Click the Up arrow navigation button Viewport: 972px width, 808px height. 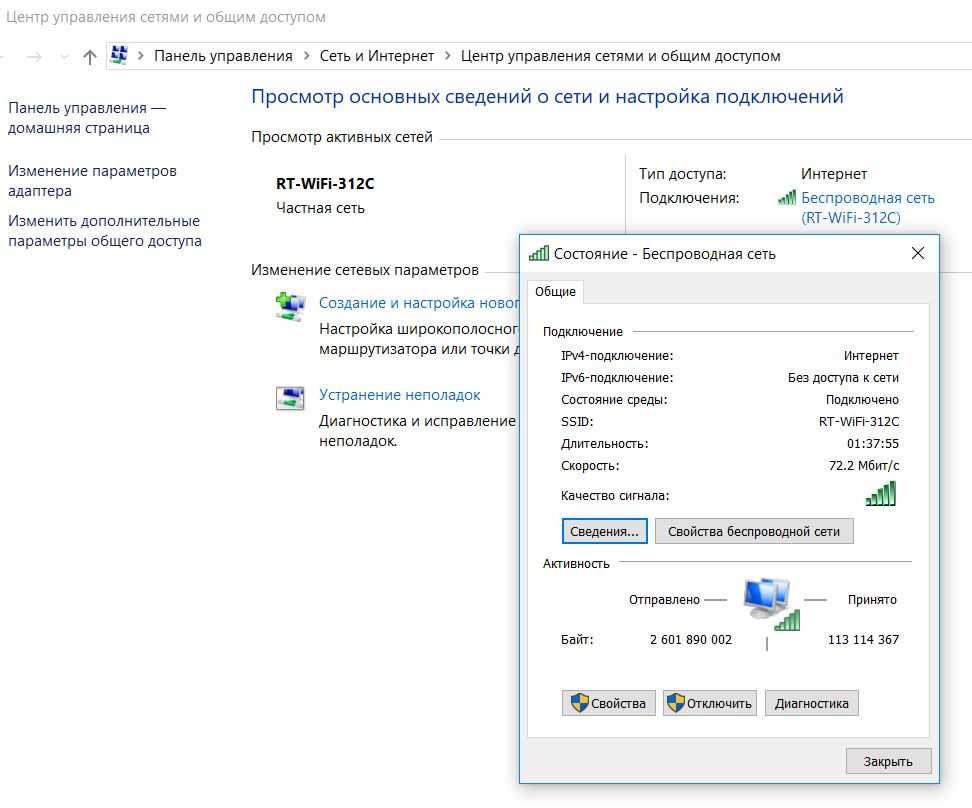[x=89, y=57]
